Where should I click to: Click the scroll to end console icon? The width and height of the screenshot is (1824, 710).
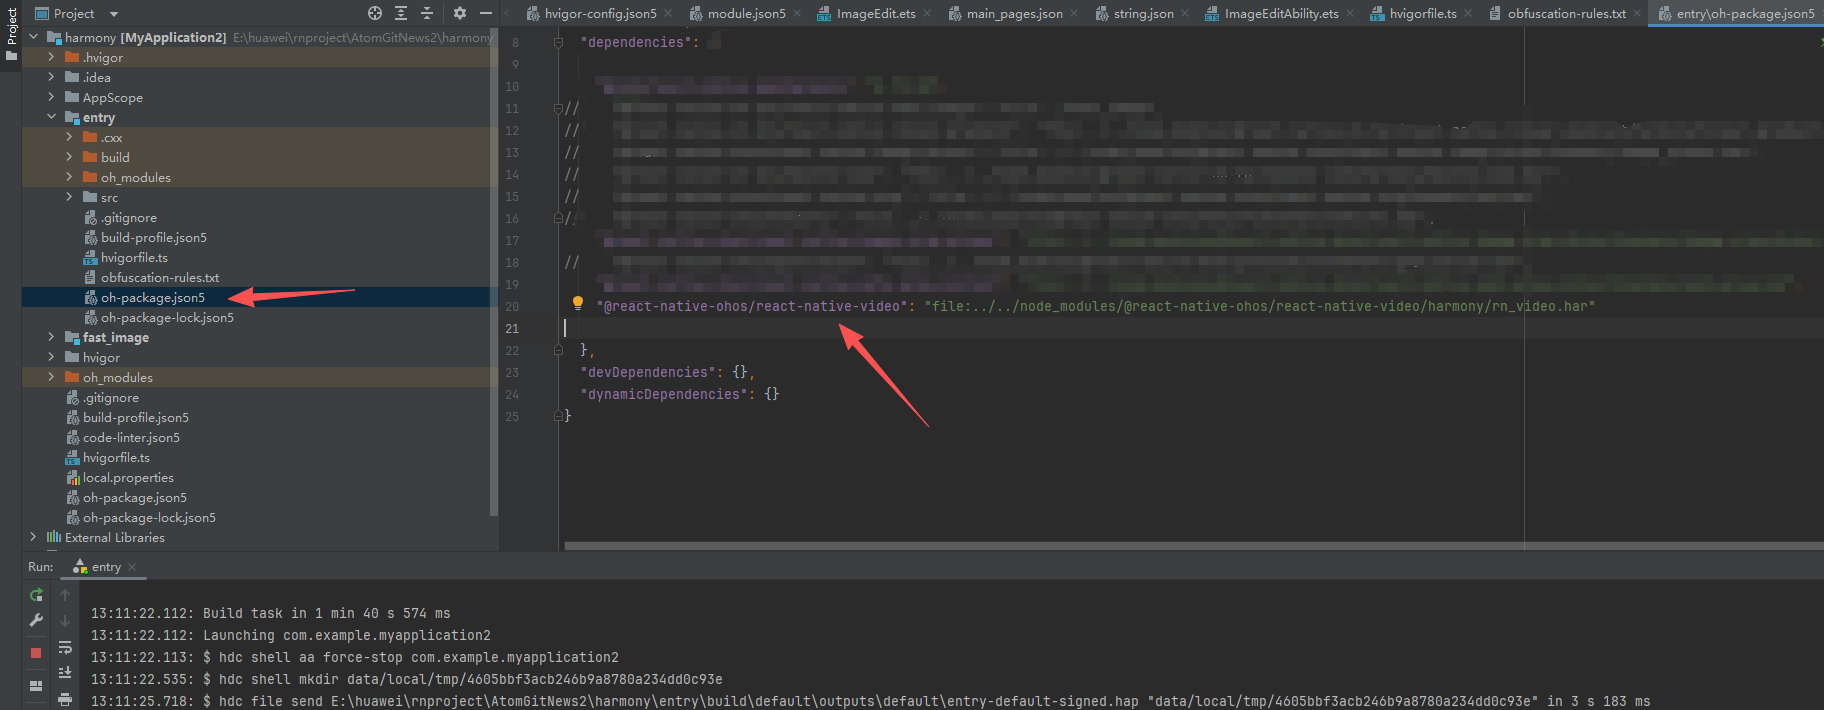point(65,673)
